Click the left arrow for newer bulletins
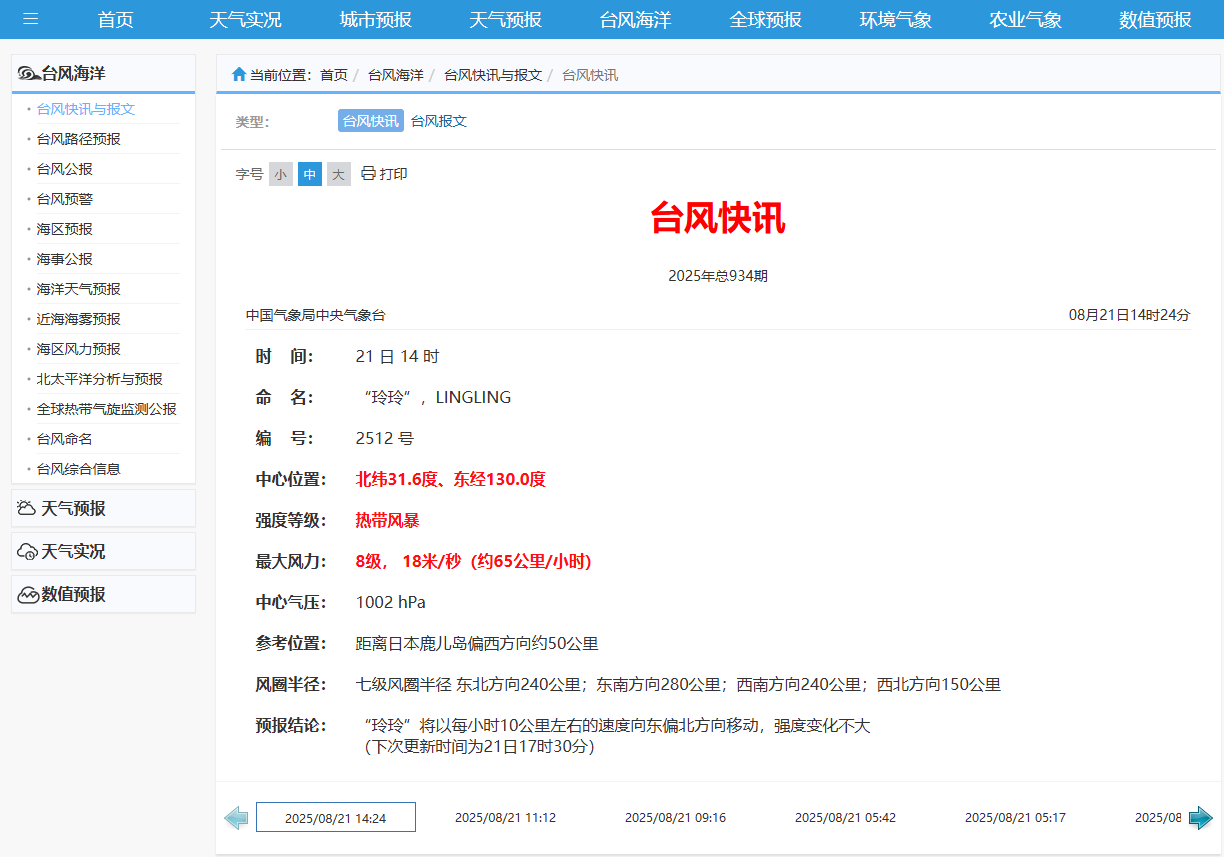 (236, 818)
